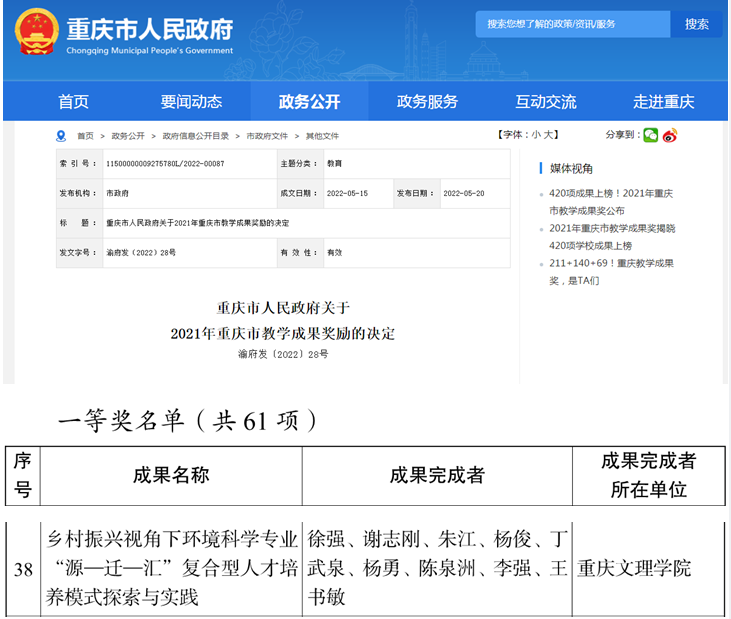This screenshot has height=619, width=731.
Task: Share to WeChat icon
Action: click(x=651, y=135)
